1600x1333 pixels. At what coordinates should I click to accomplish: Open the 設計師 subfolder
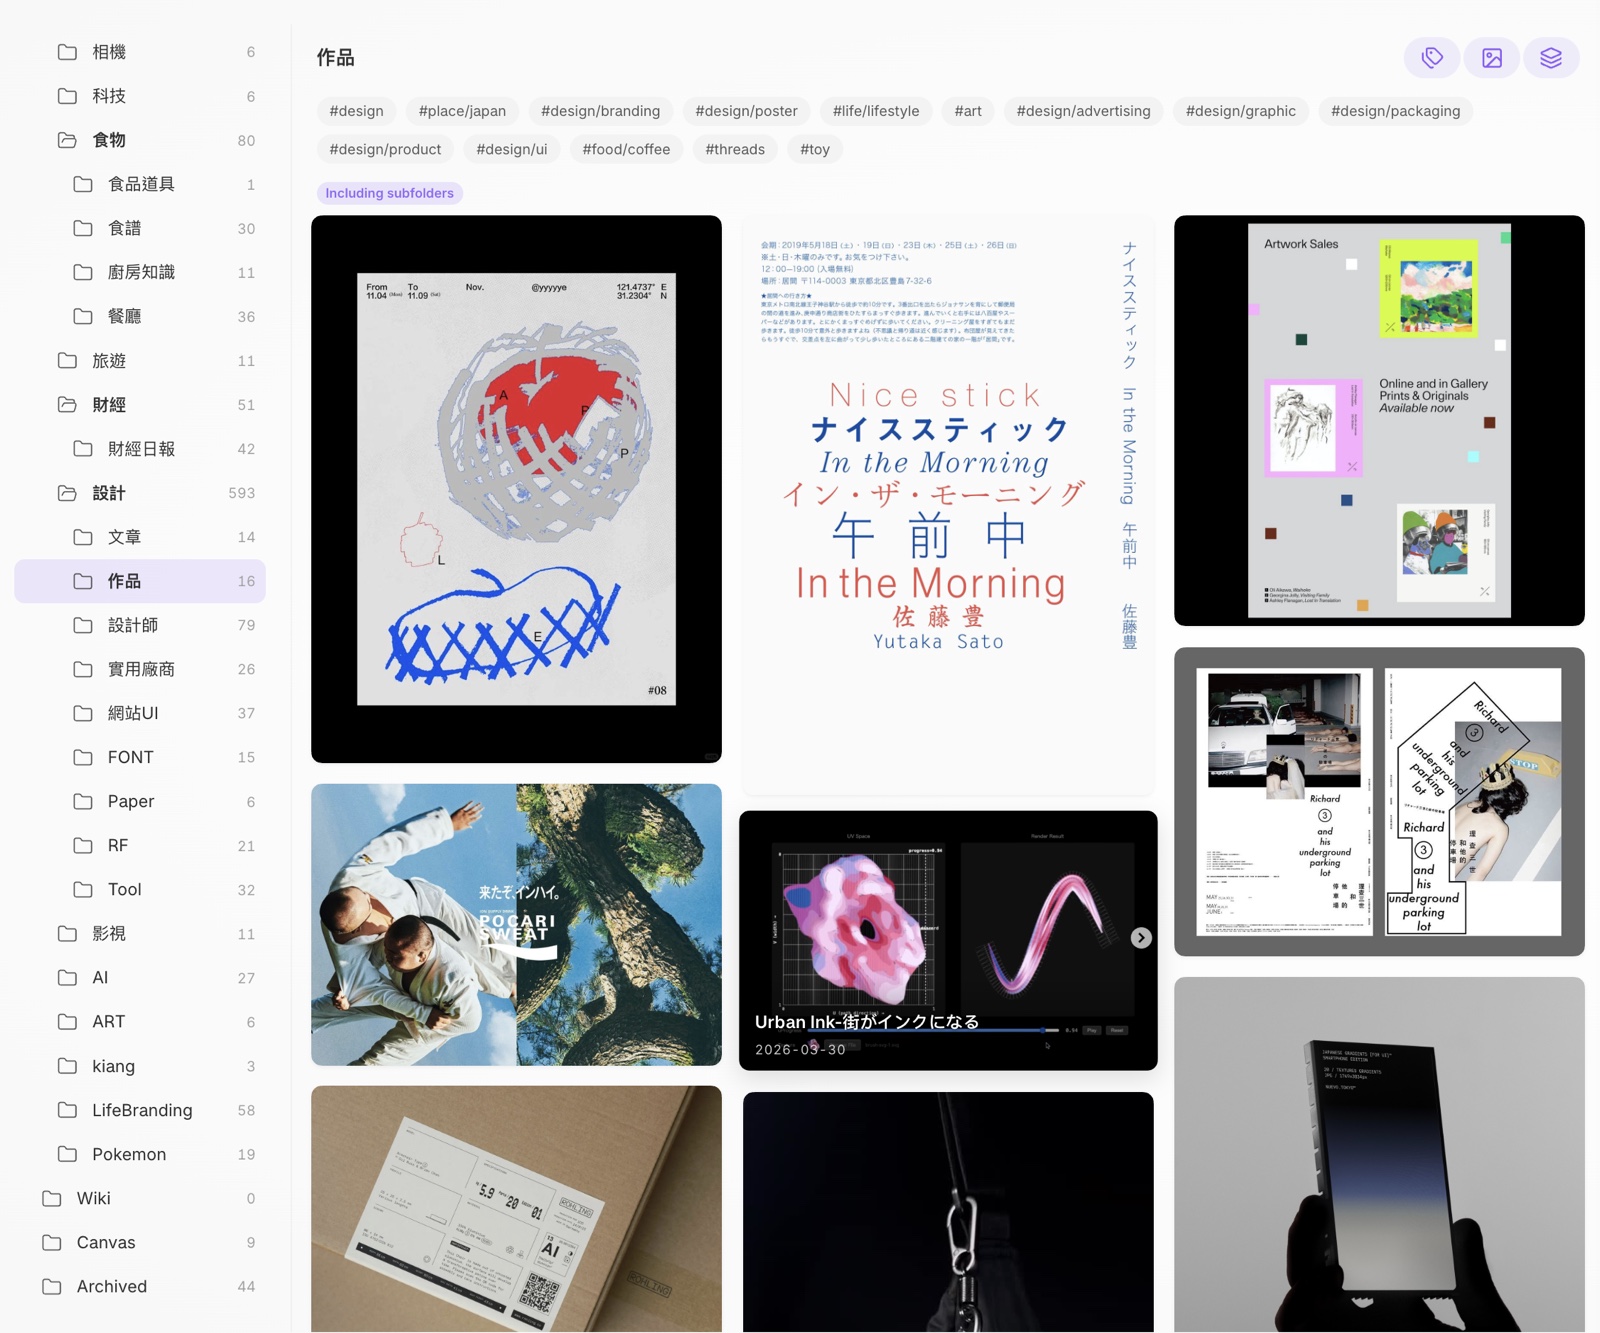pos(140,625)
